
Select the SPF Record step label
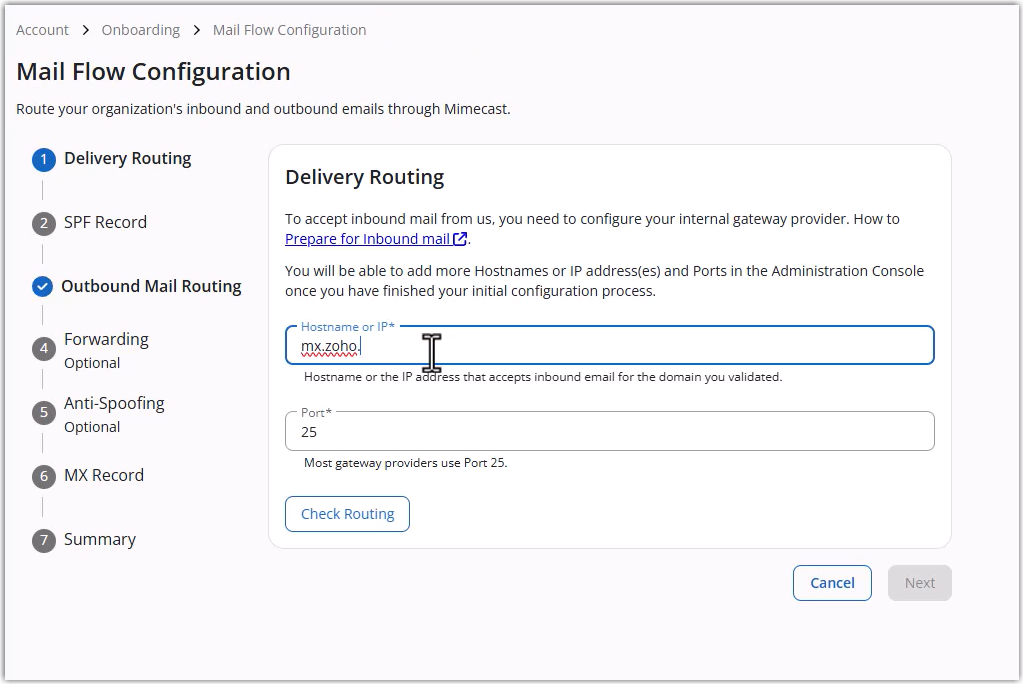click(106, 222)
